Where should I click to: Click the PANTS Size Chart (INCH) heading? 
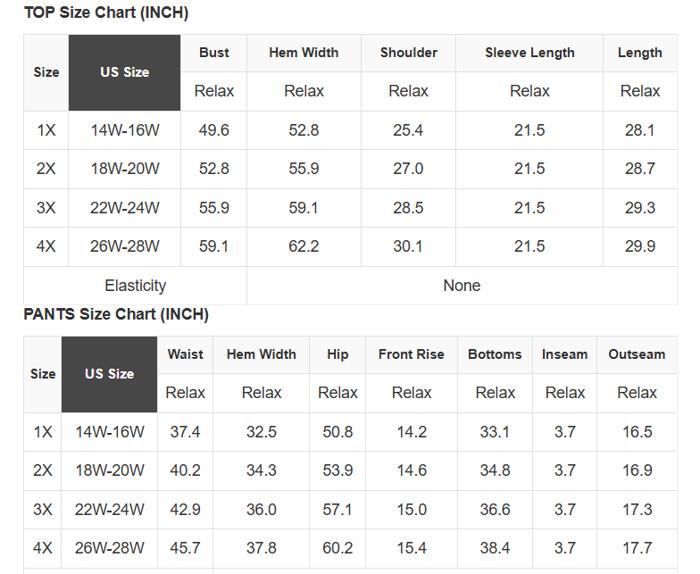point(116,314)
